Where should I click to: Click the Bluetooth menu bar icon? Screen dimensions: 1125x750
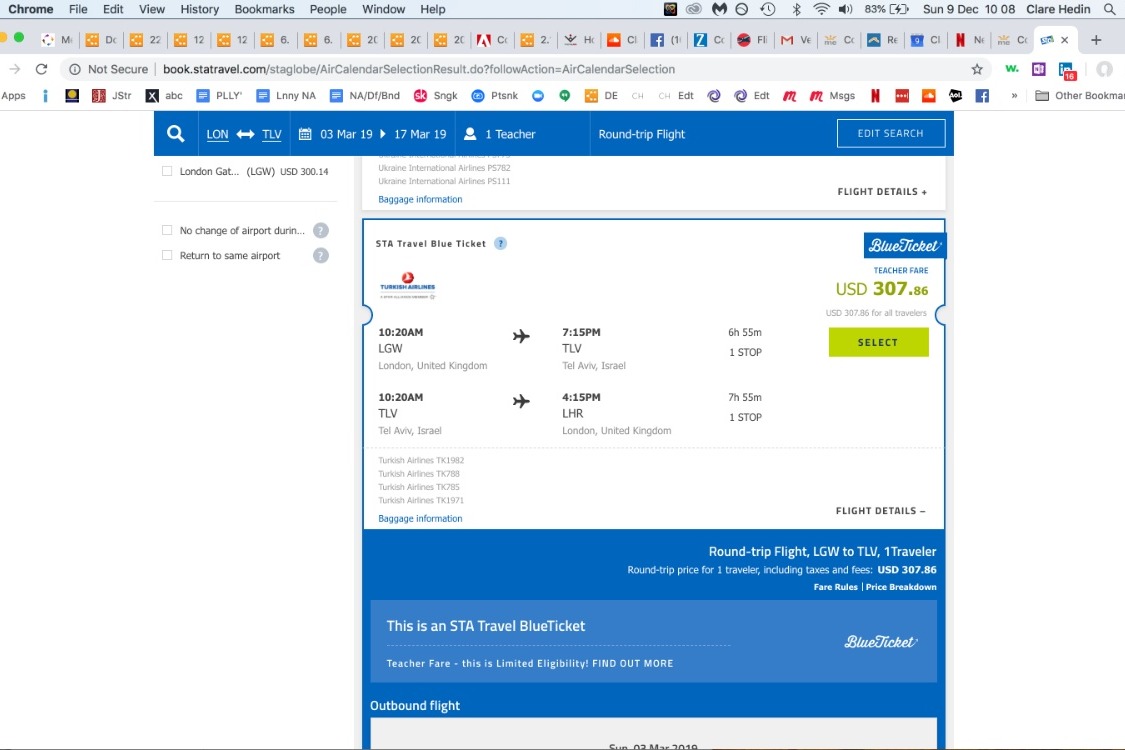click(x=796, y=9)
